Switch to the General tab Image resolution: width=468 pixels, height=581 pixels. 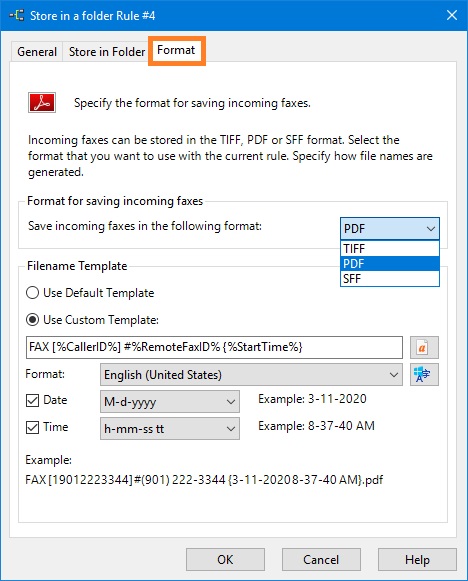click(37, 52)
